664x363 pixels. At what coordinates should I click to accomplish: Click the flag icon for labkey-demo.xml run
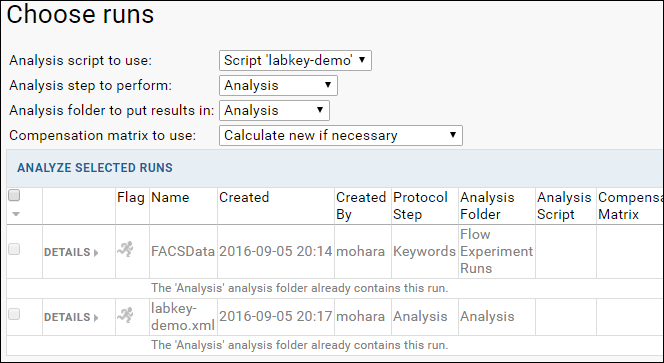(125, 315)
